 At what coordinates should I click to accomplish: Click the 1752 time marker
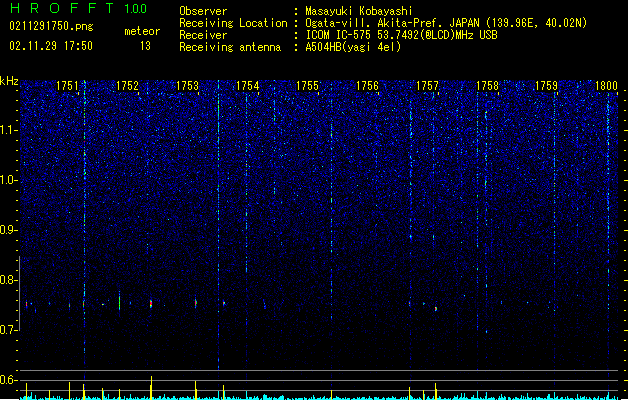tap(127, 86)
